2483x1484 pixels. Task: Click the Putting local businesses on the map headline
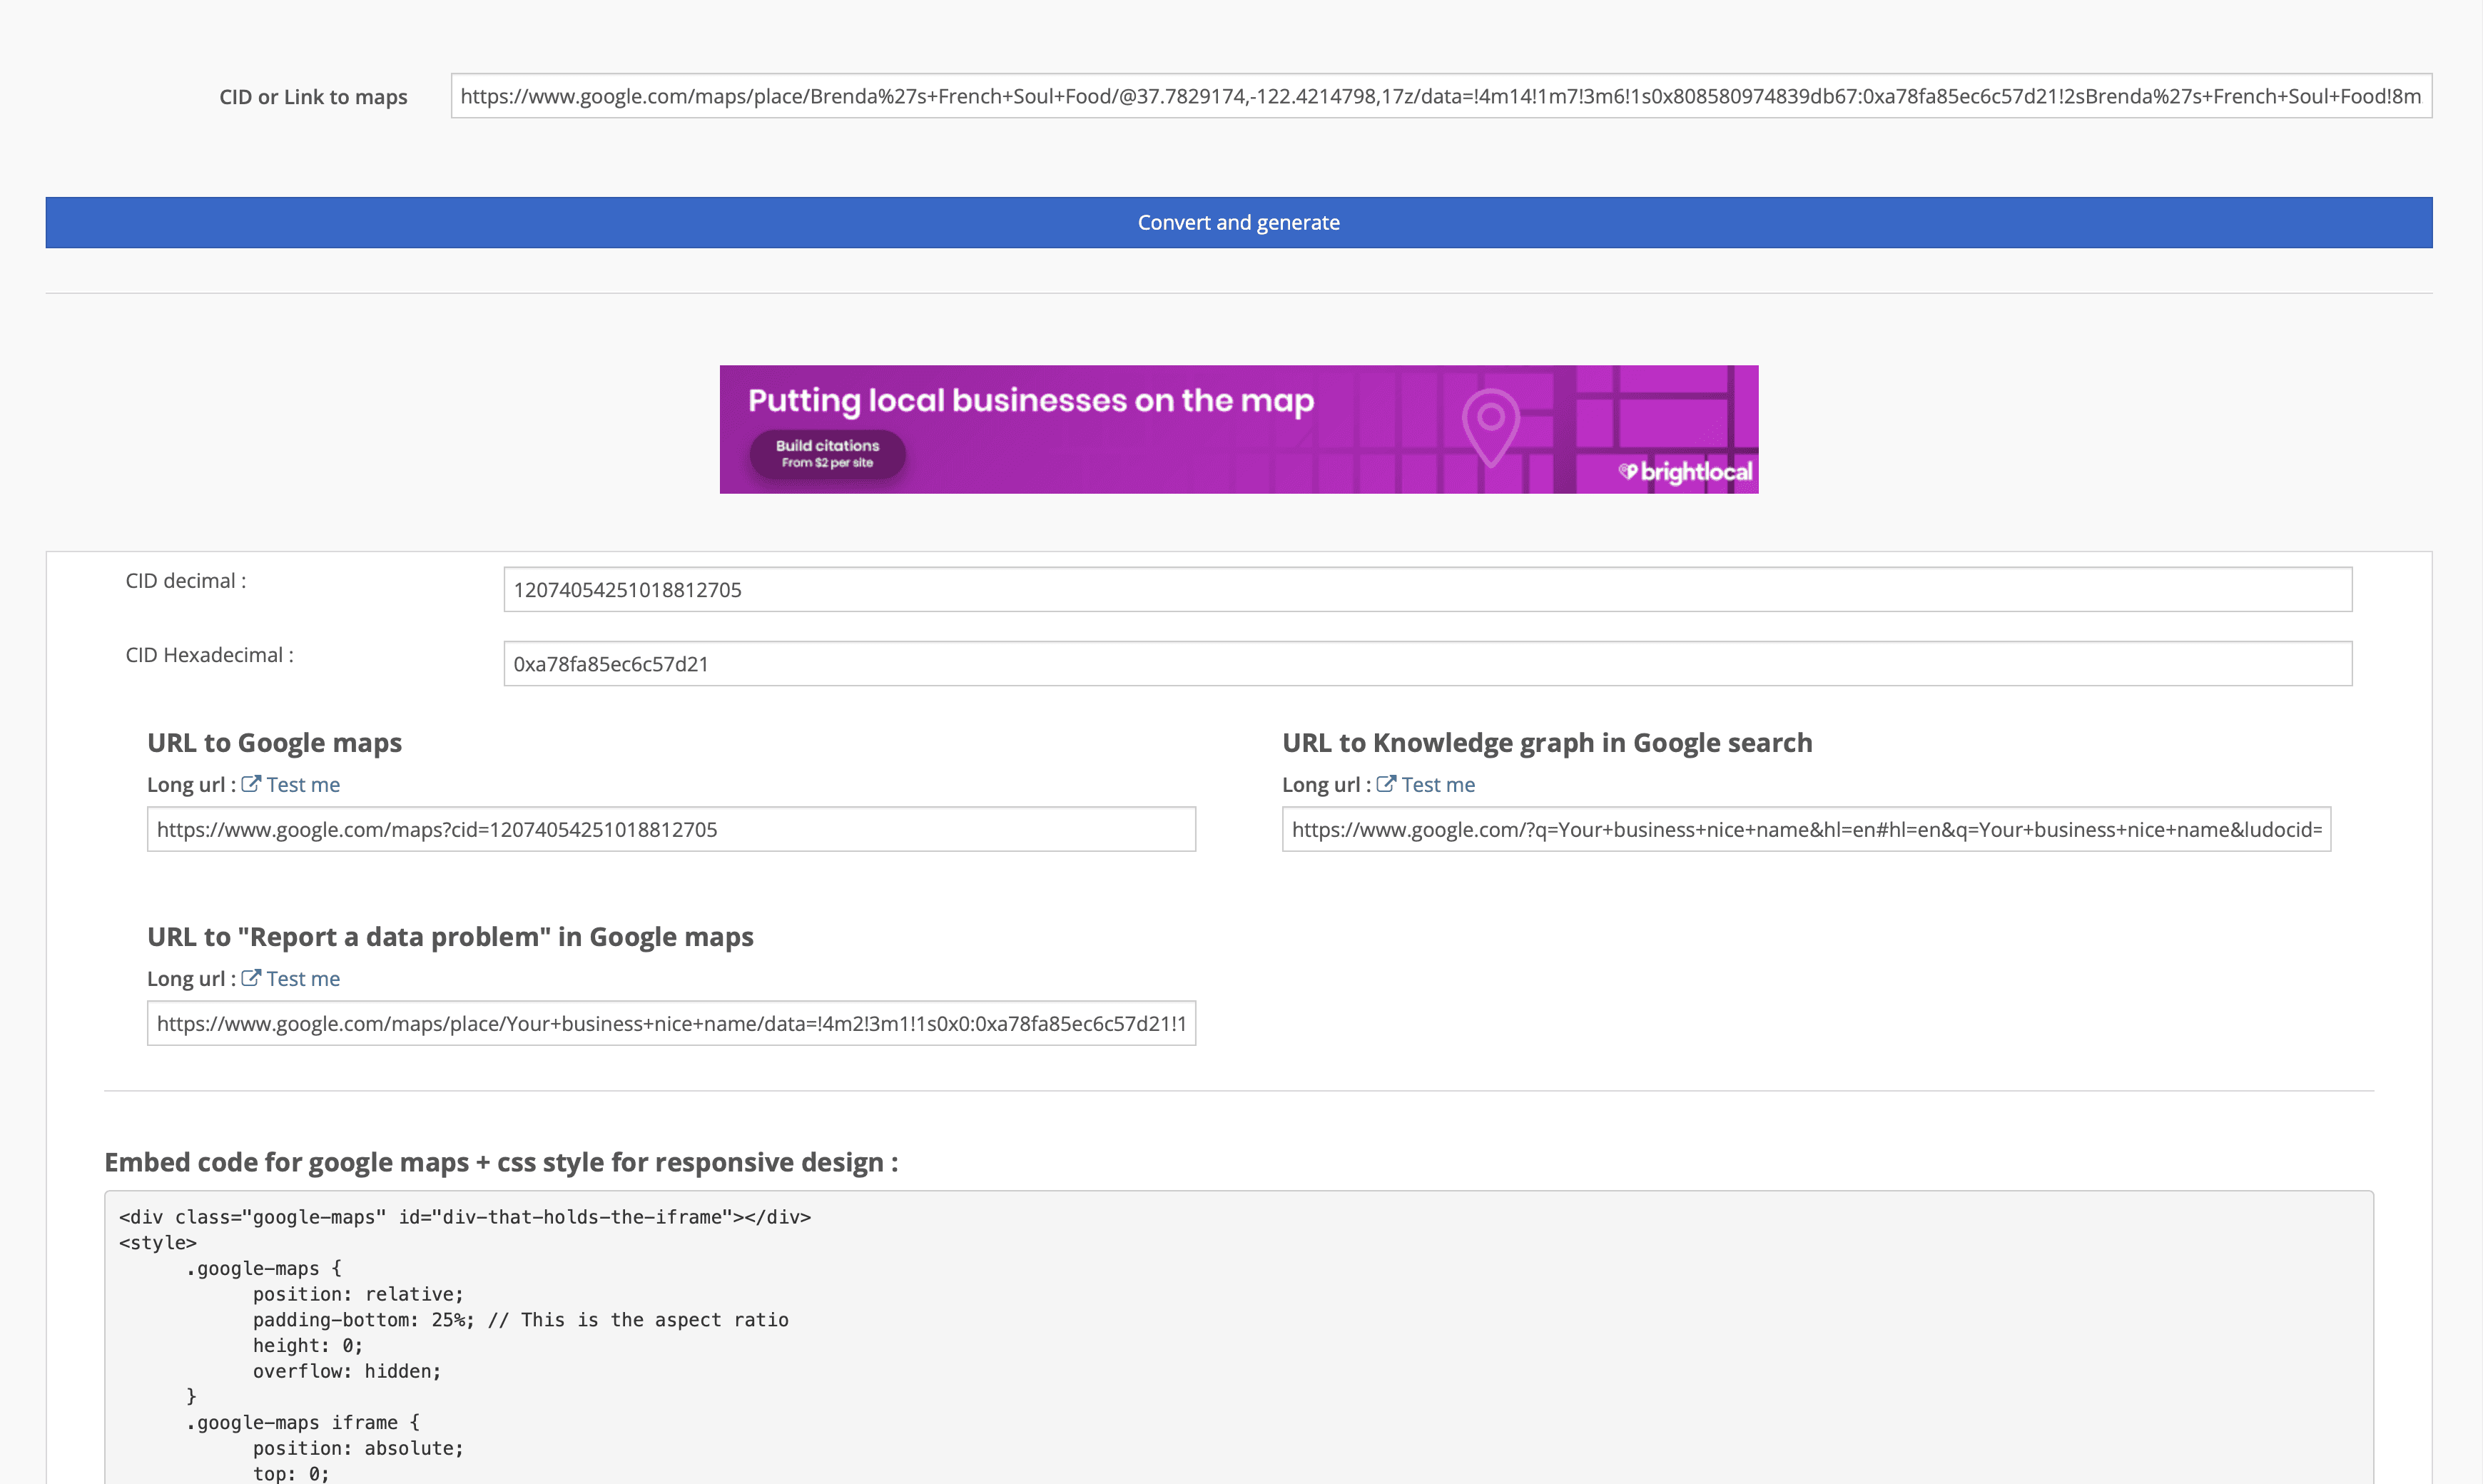[1030, 400]
